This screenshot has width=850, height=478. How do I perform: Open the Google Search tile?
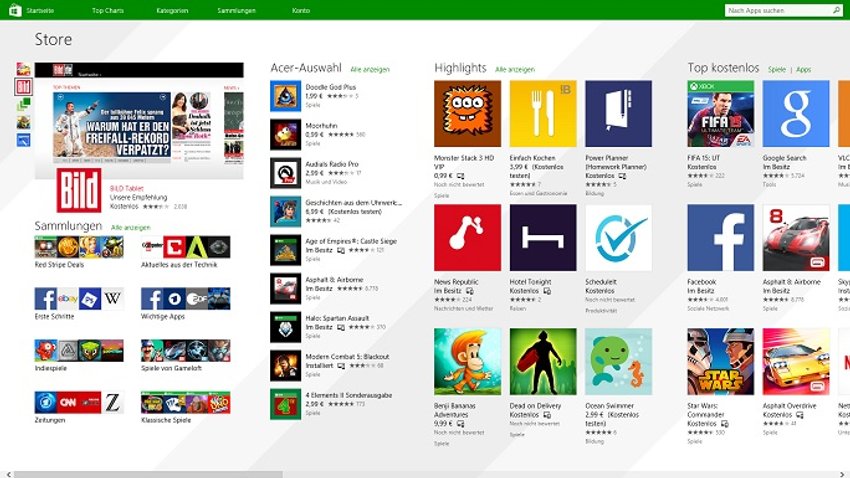click(796, 114)
